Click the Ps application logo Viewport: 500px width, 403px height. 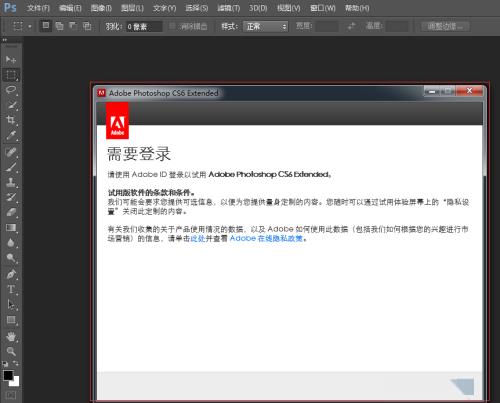(10, 7)
